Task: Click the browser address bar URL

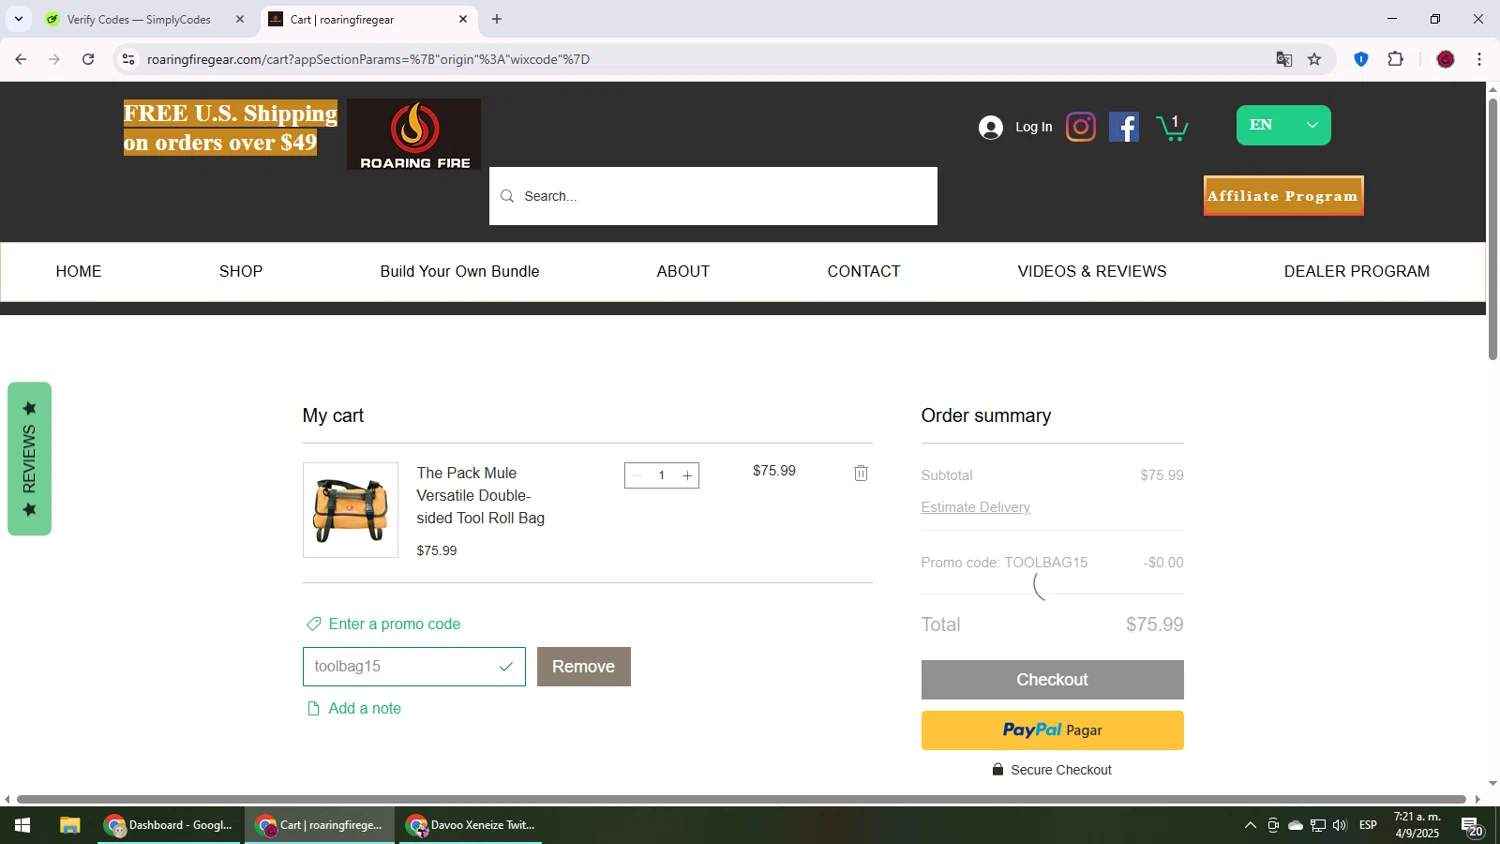Action: click(x=368, y=59)
